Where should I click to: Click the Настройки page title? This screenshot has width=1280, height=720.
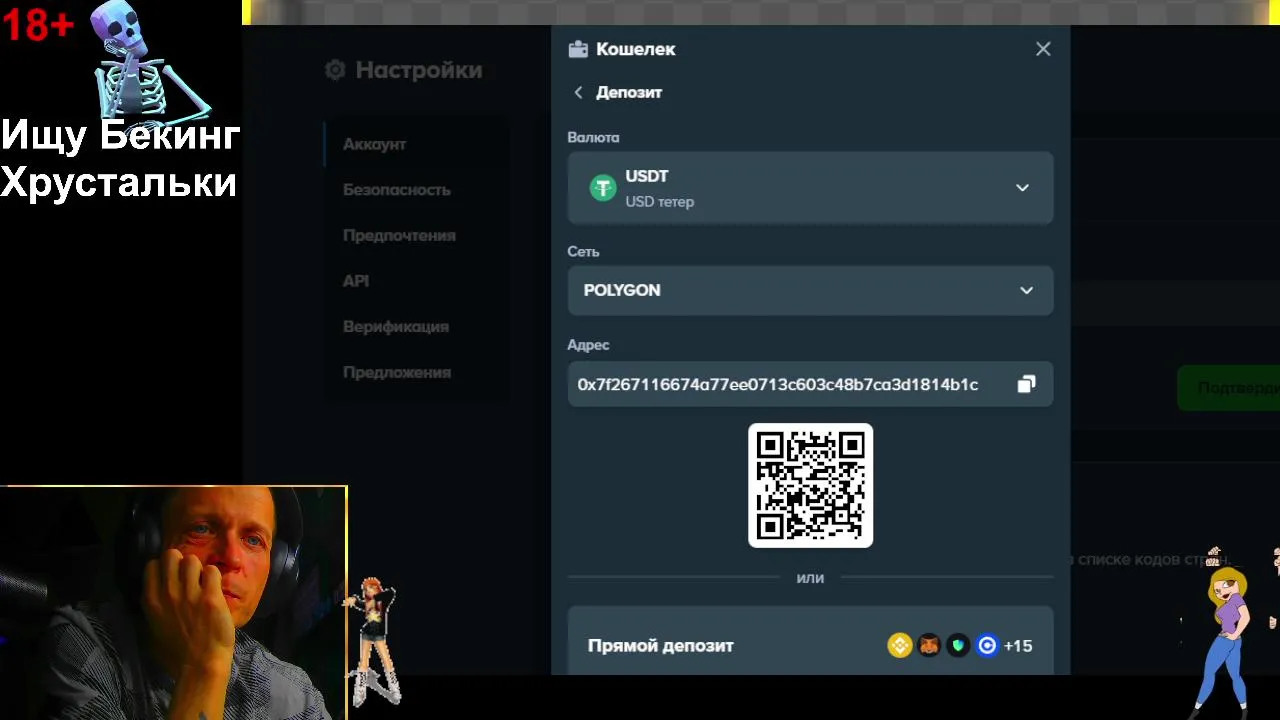[419, 70]
